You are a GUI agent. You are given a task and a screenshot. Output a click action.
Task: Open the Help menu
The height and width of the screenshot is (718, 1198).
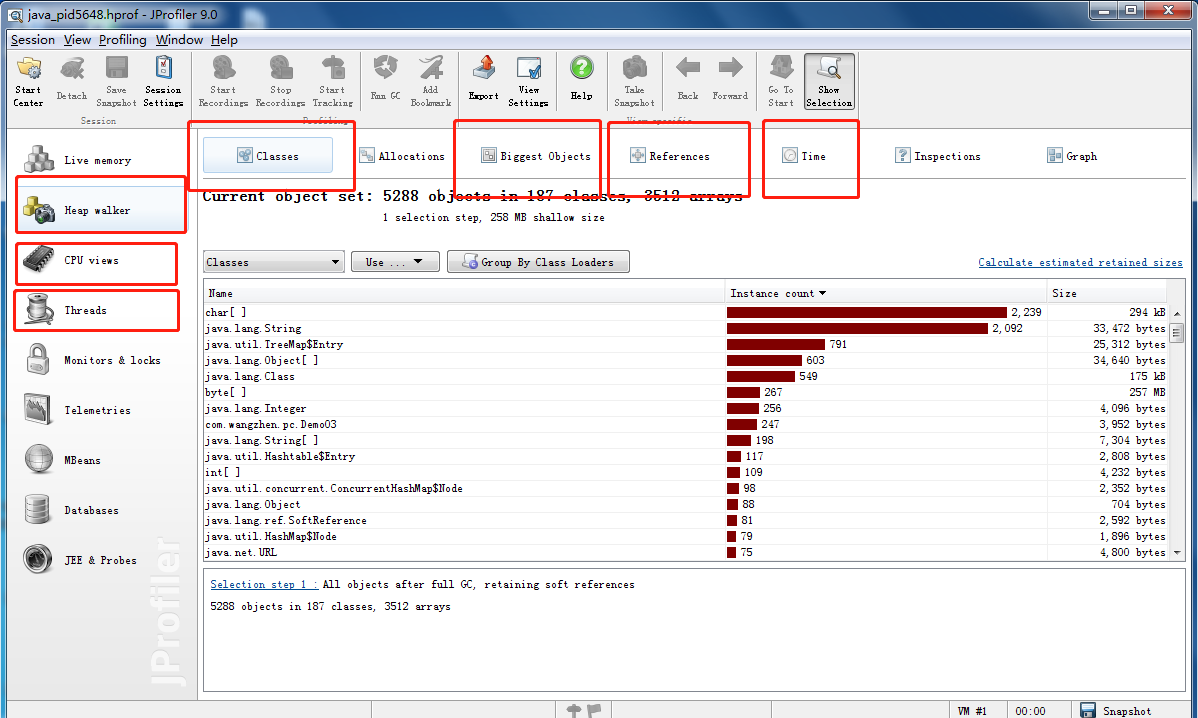224,40
